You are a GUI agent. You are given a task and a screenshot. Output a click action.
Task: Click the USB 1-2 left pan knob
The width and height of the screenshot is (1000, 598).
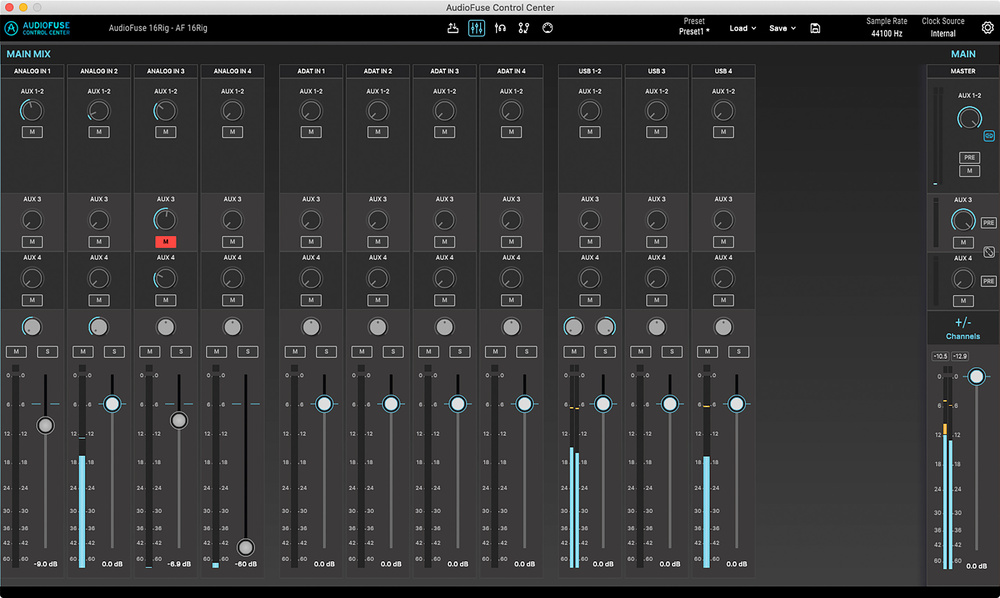(573, 326)
